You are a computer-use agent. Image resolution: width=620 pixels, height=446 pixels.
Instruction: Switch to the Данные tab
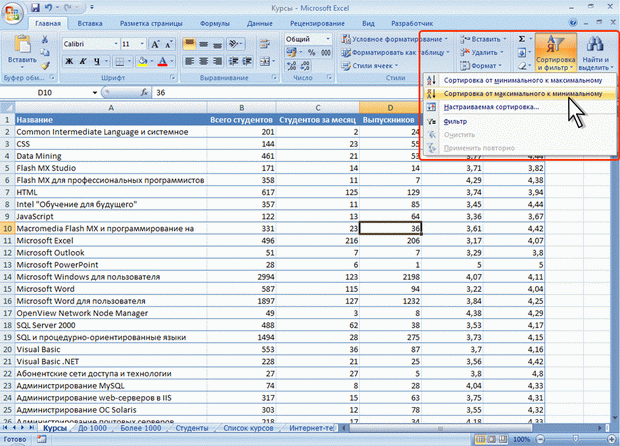[x=260, y=23]
